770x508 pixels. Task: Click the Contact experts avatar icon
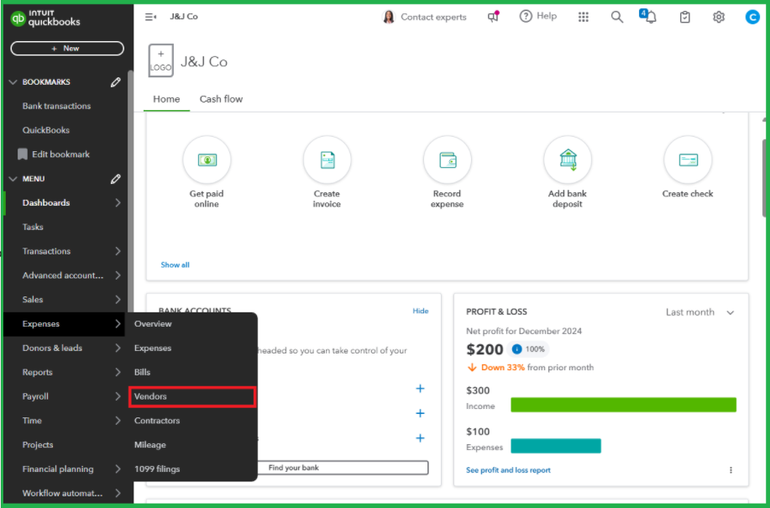pyautogui.click(x=388, y=17)
